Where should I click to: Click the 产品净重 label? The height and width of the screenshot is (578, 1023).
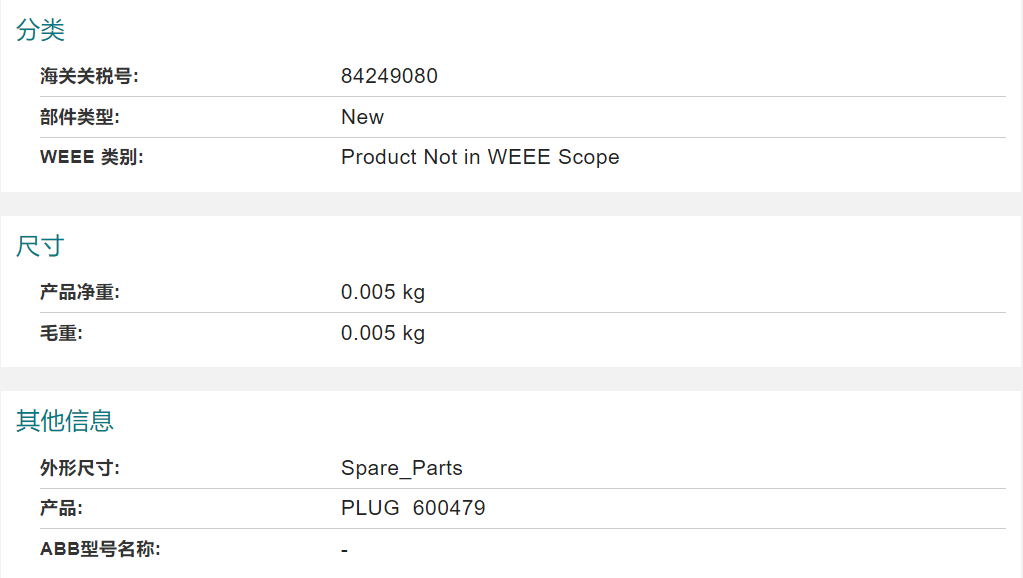coord(80,292)
